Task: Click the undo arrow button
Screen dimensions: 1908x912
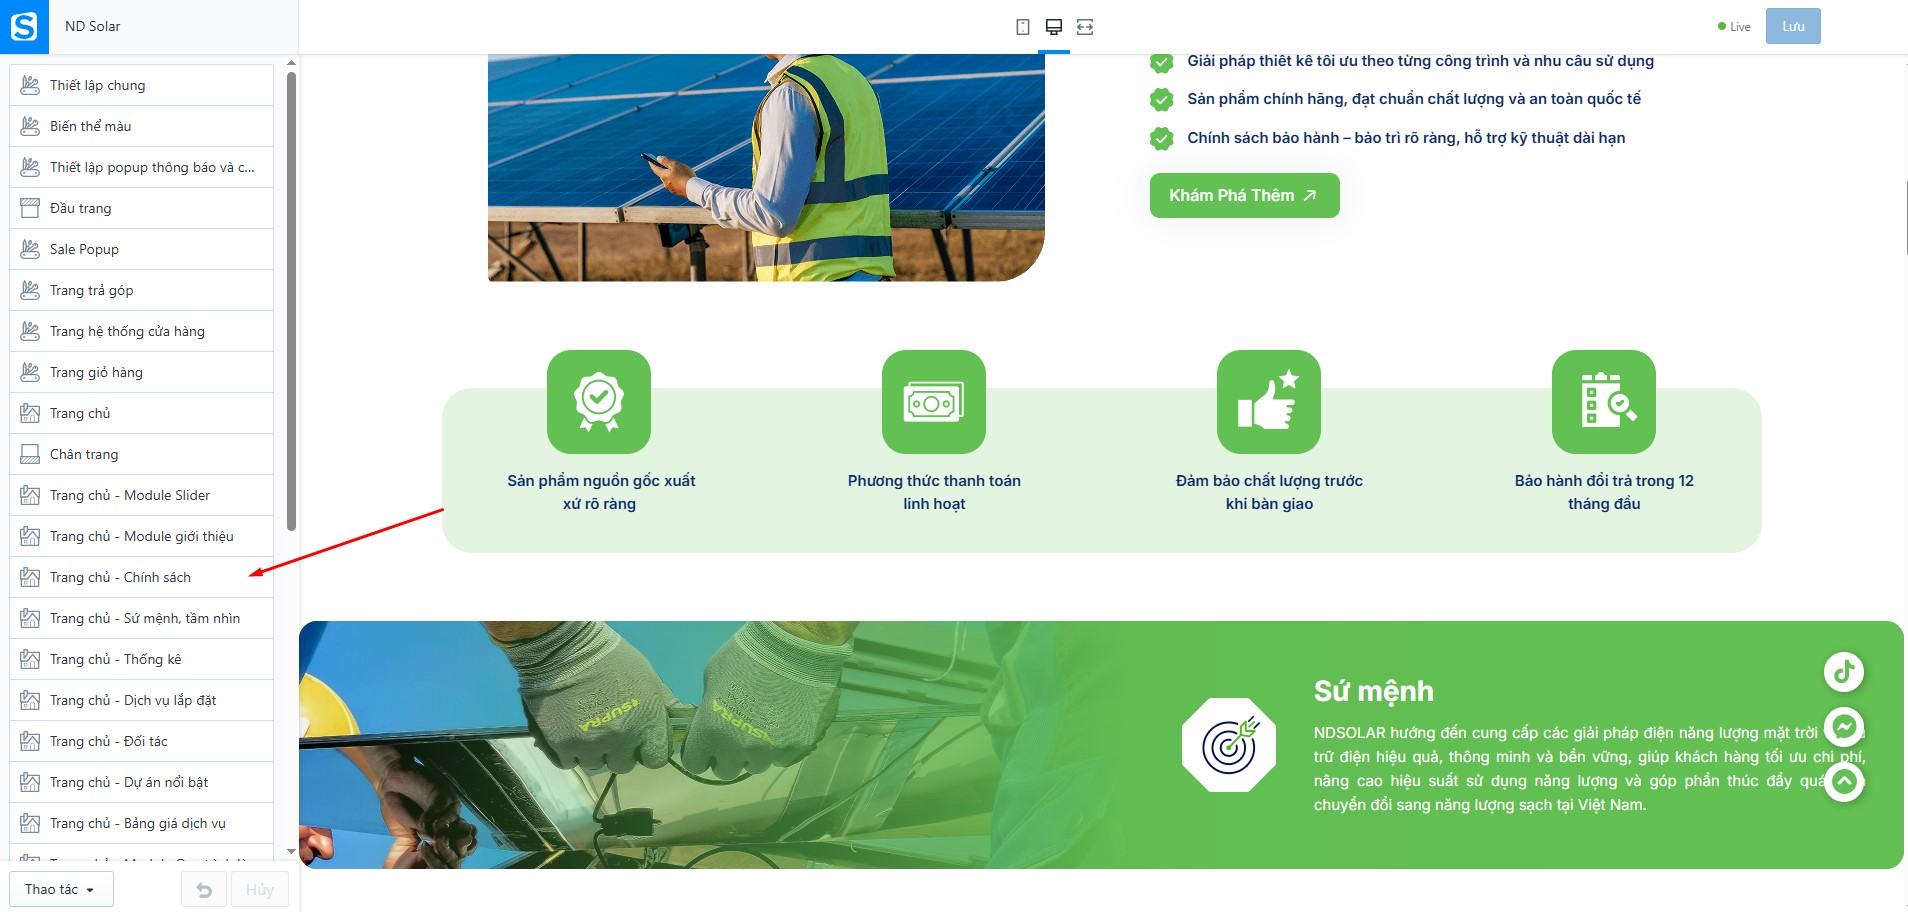Action: [204, 889]
